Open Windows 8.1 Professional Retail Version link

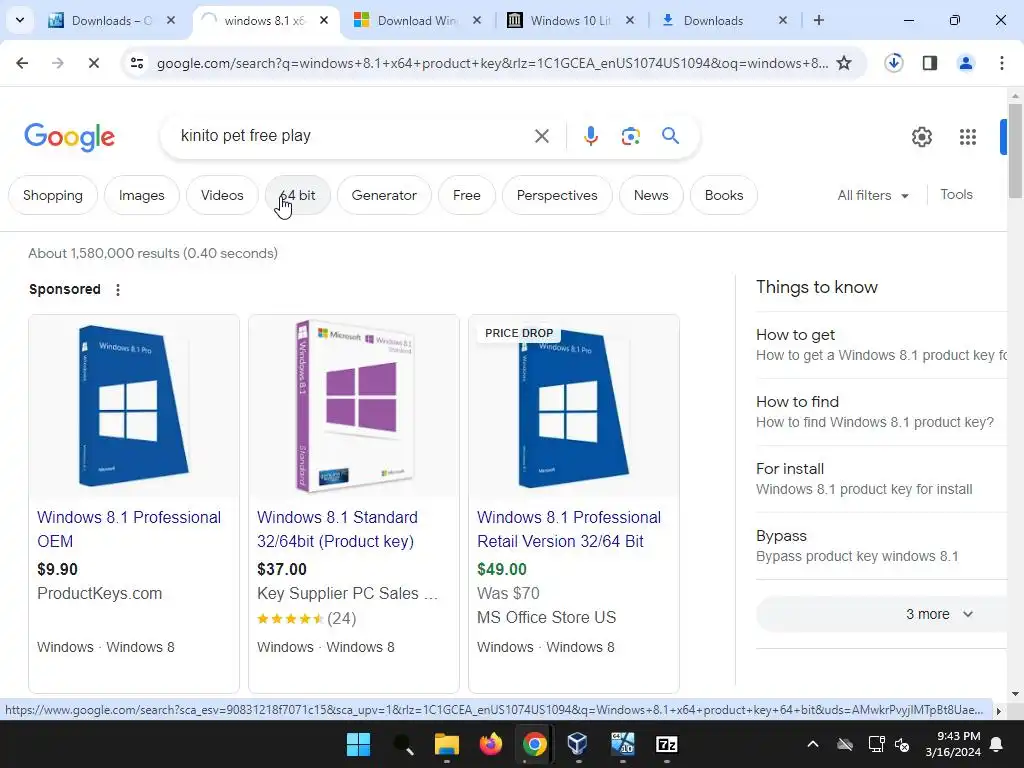tap(569, 529)
